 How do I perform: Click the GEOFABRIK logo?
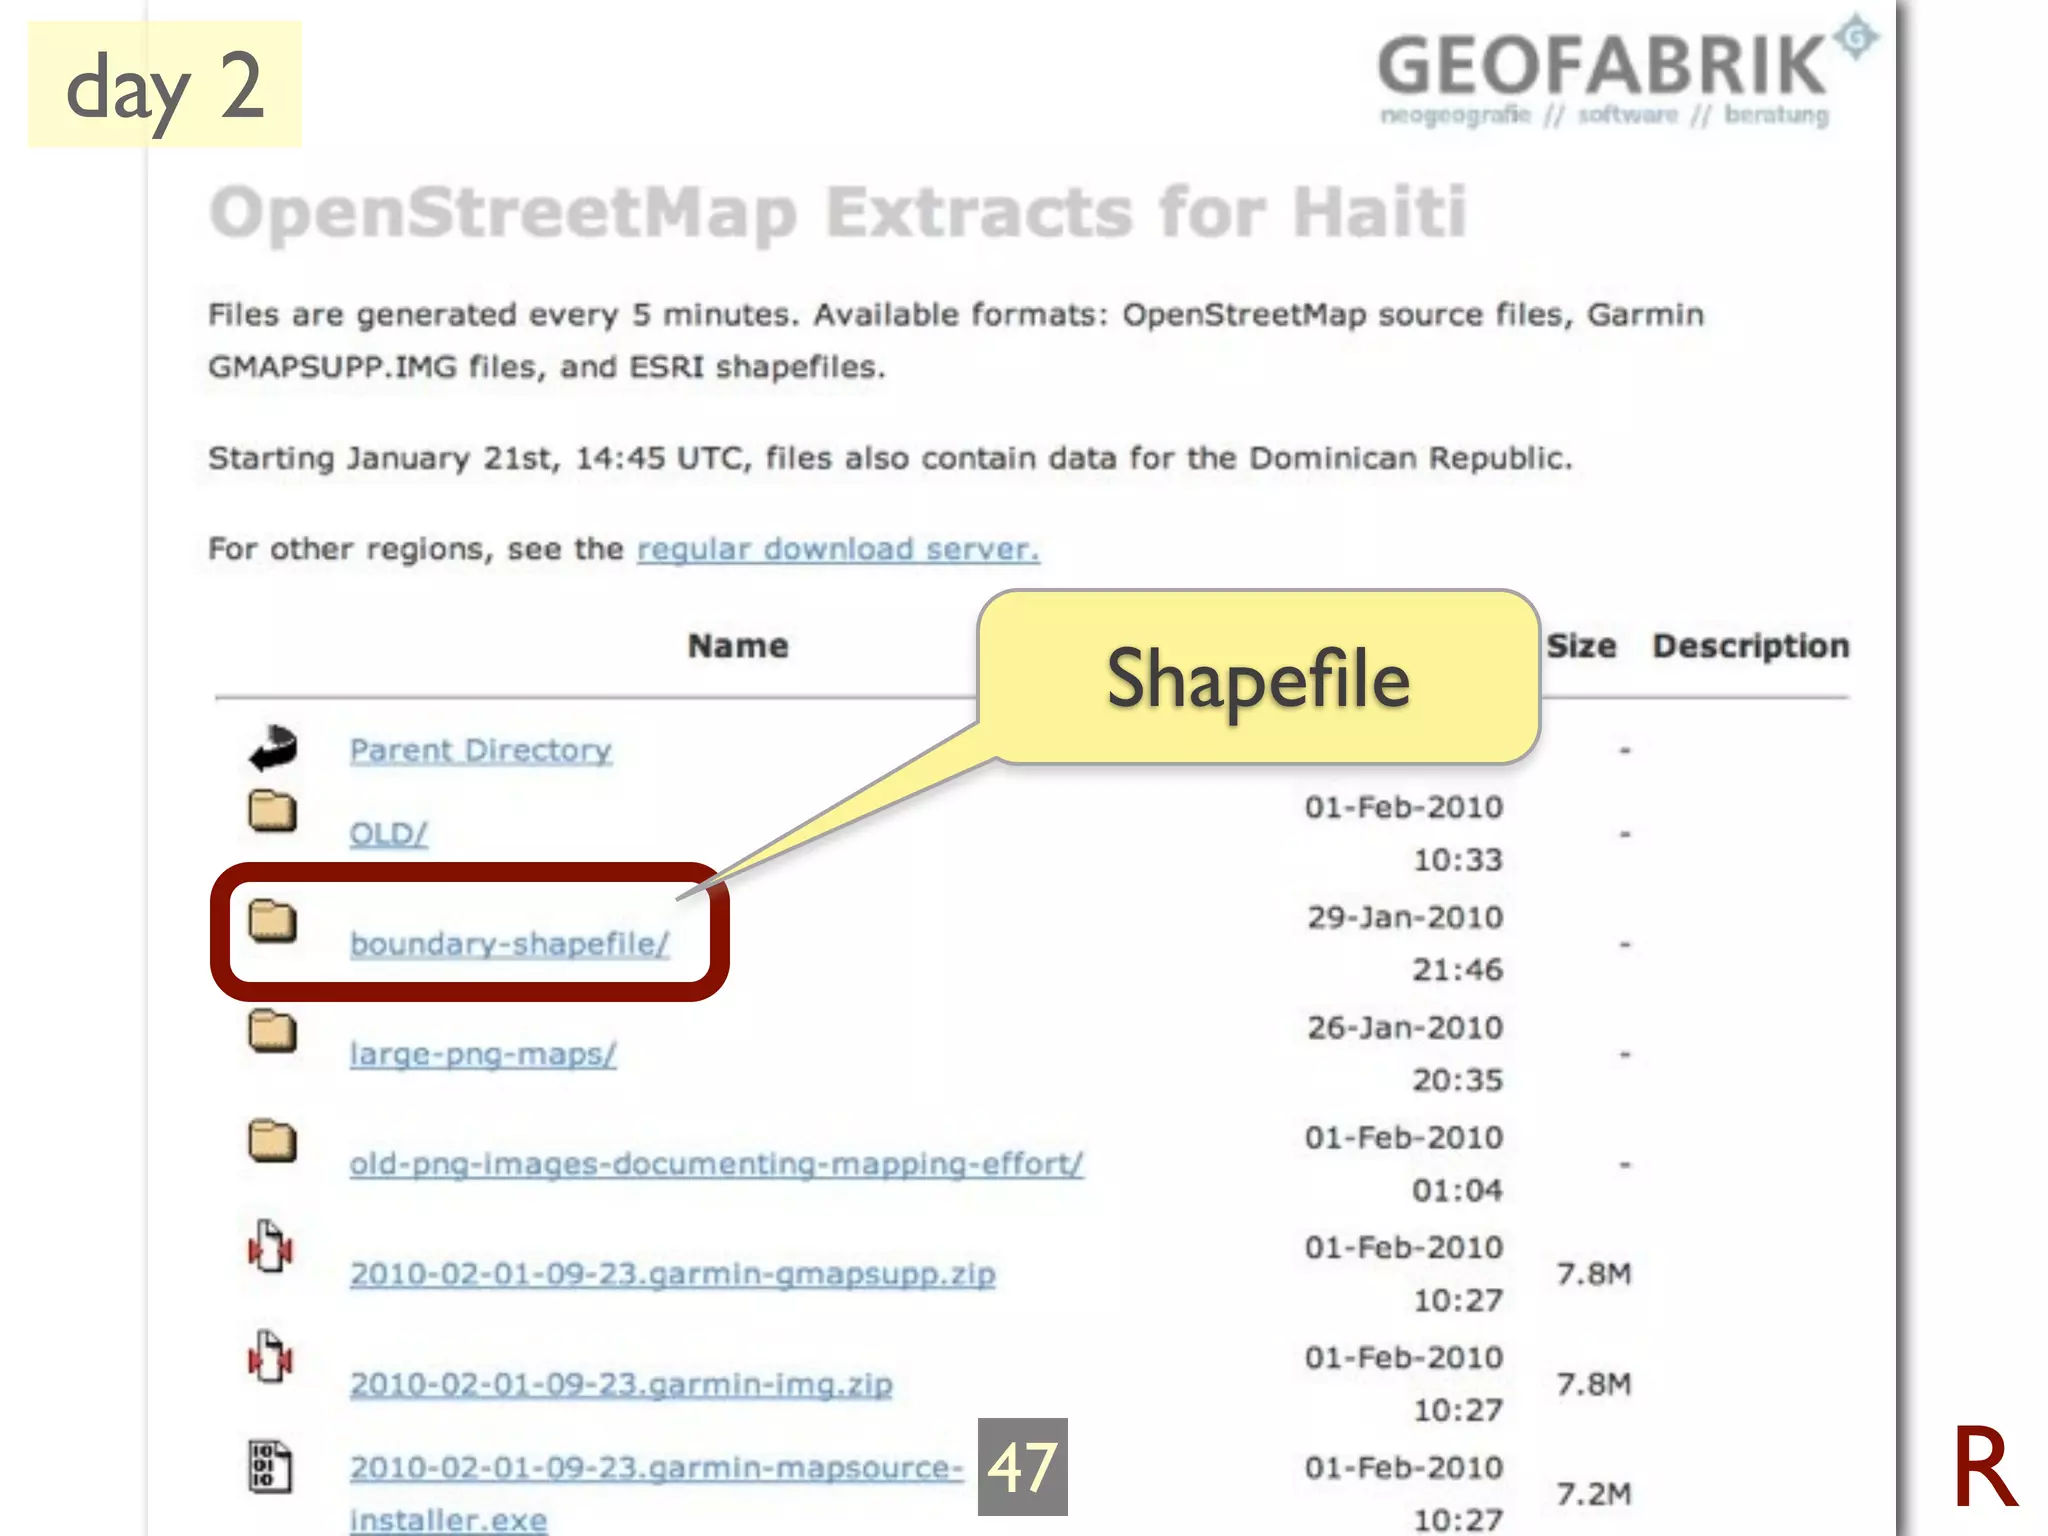(x=1627, y=72)
